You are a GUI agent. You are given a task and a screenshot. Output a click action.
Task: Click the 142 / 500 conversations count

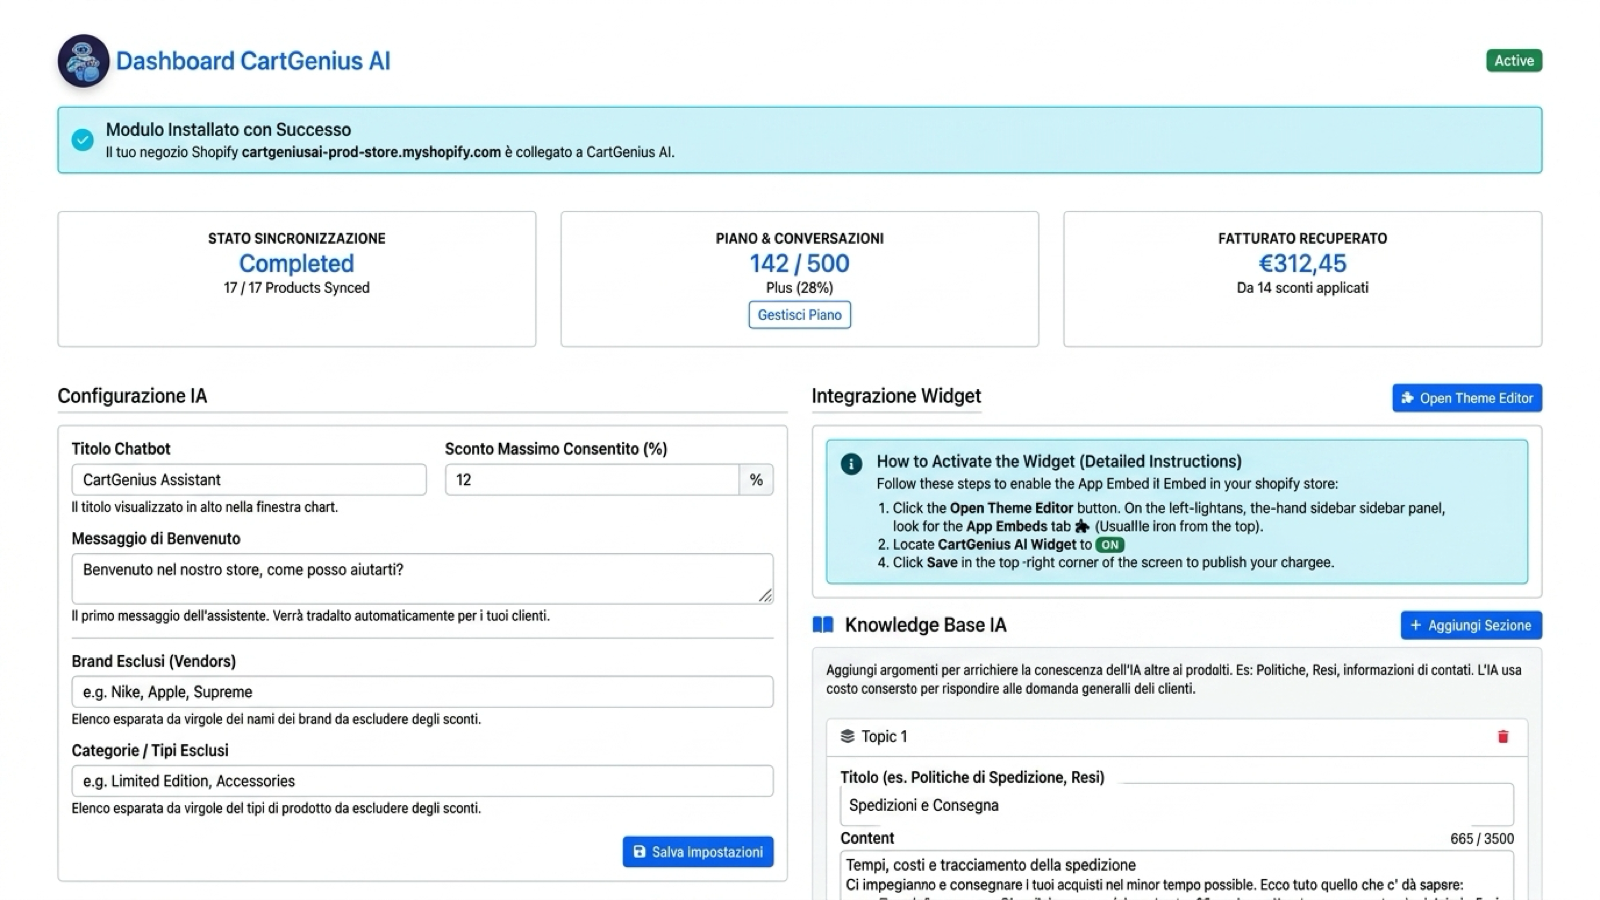coord(800,264)
